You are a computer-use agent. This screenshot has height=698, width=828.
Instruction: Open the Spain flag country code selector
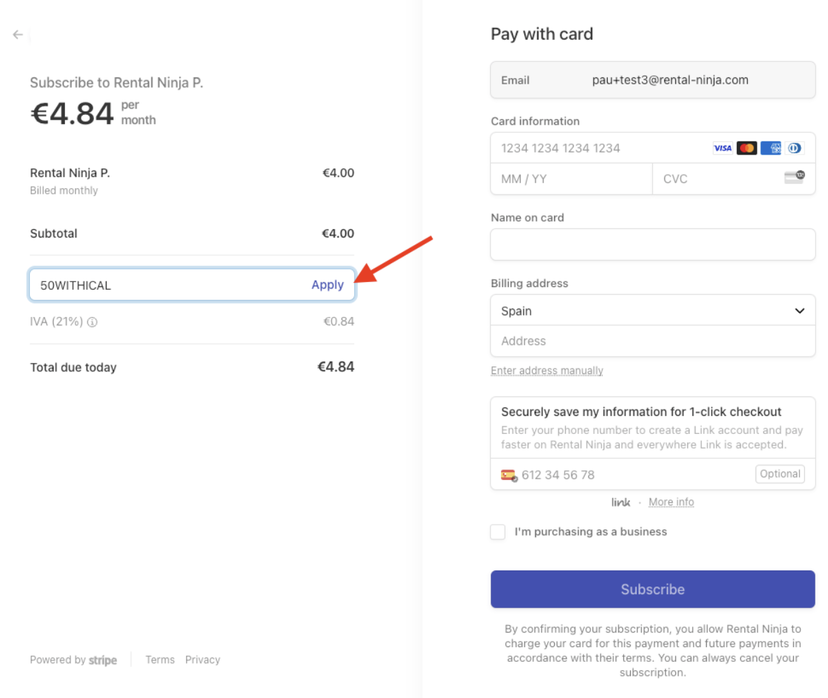pos(509,475)
